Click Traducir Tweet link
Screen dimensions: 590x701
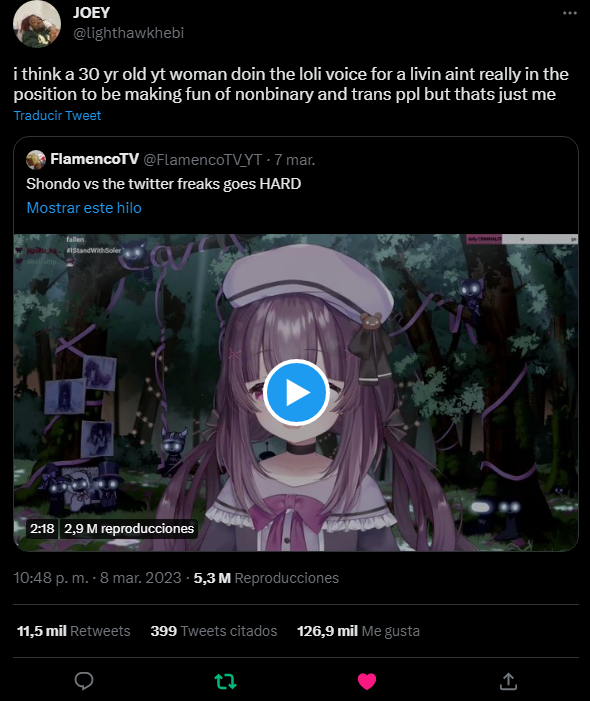pos(57,115)
